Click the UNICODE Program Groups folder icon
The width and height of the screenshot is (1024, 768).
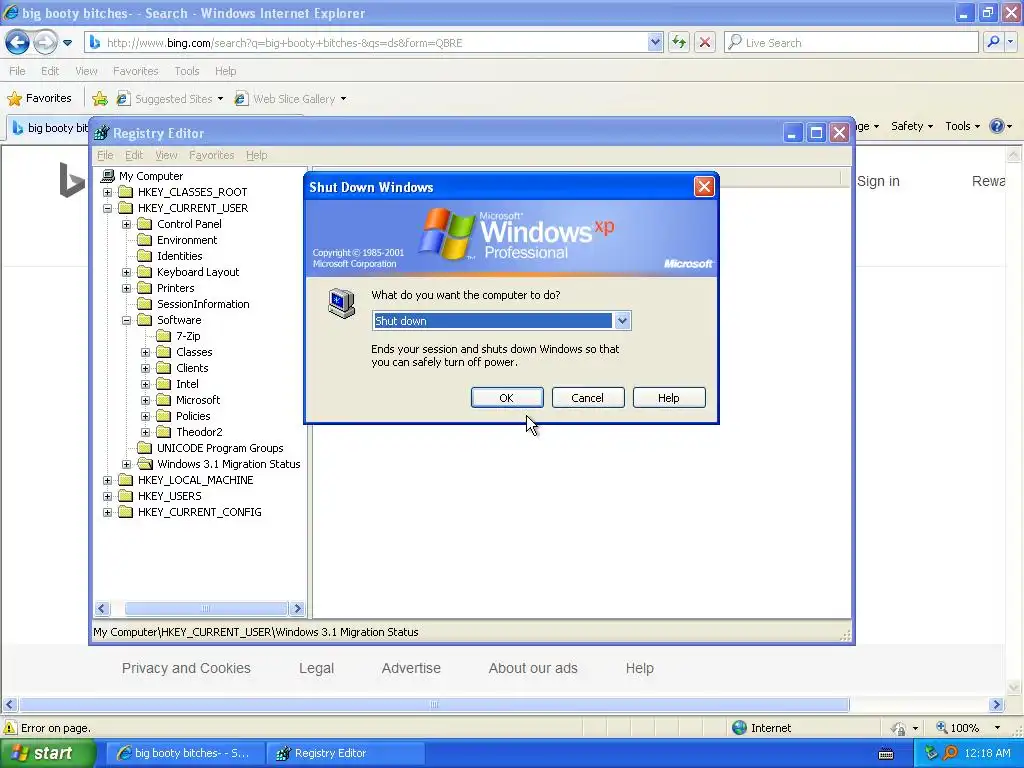click(144, 448)
